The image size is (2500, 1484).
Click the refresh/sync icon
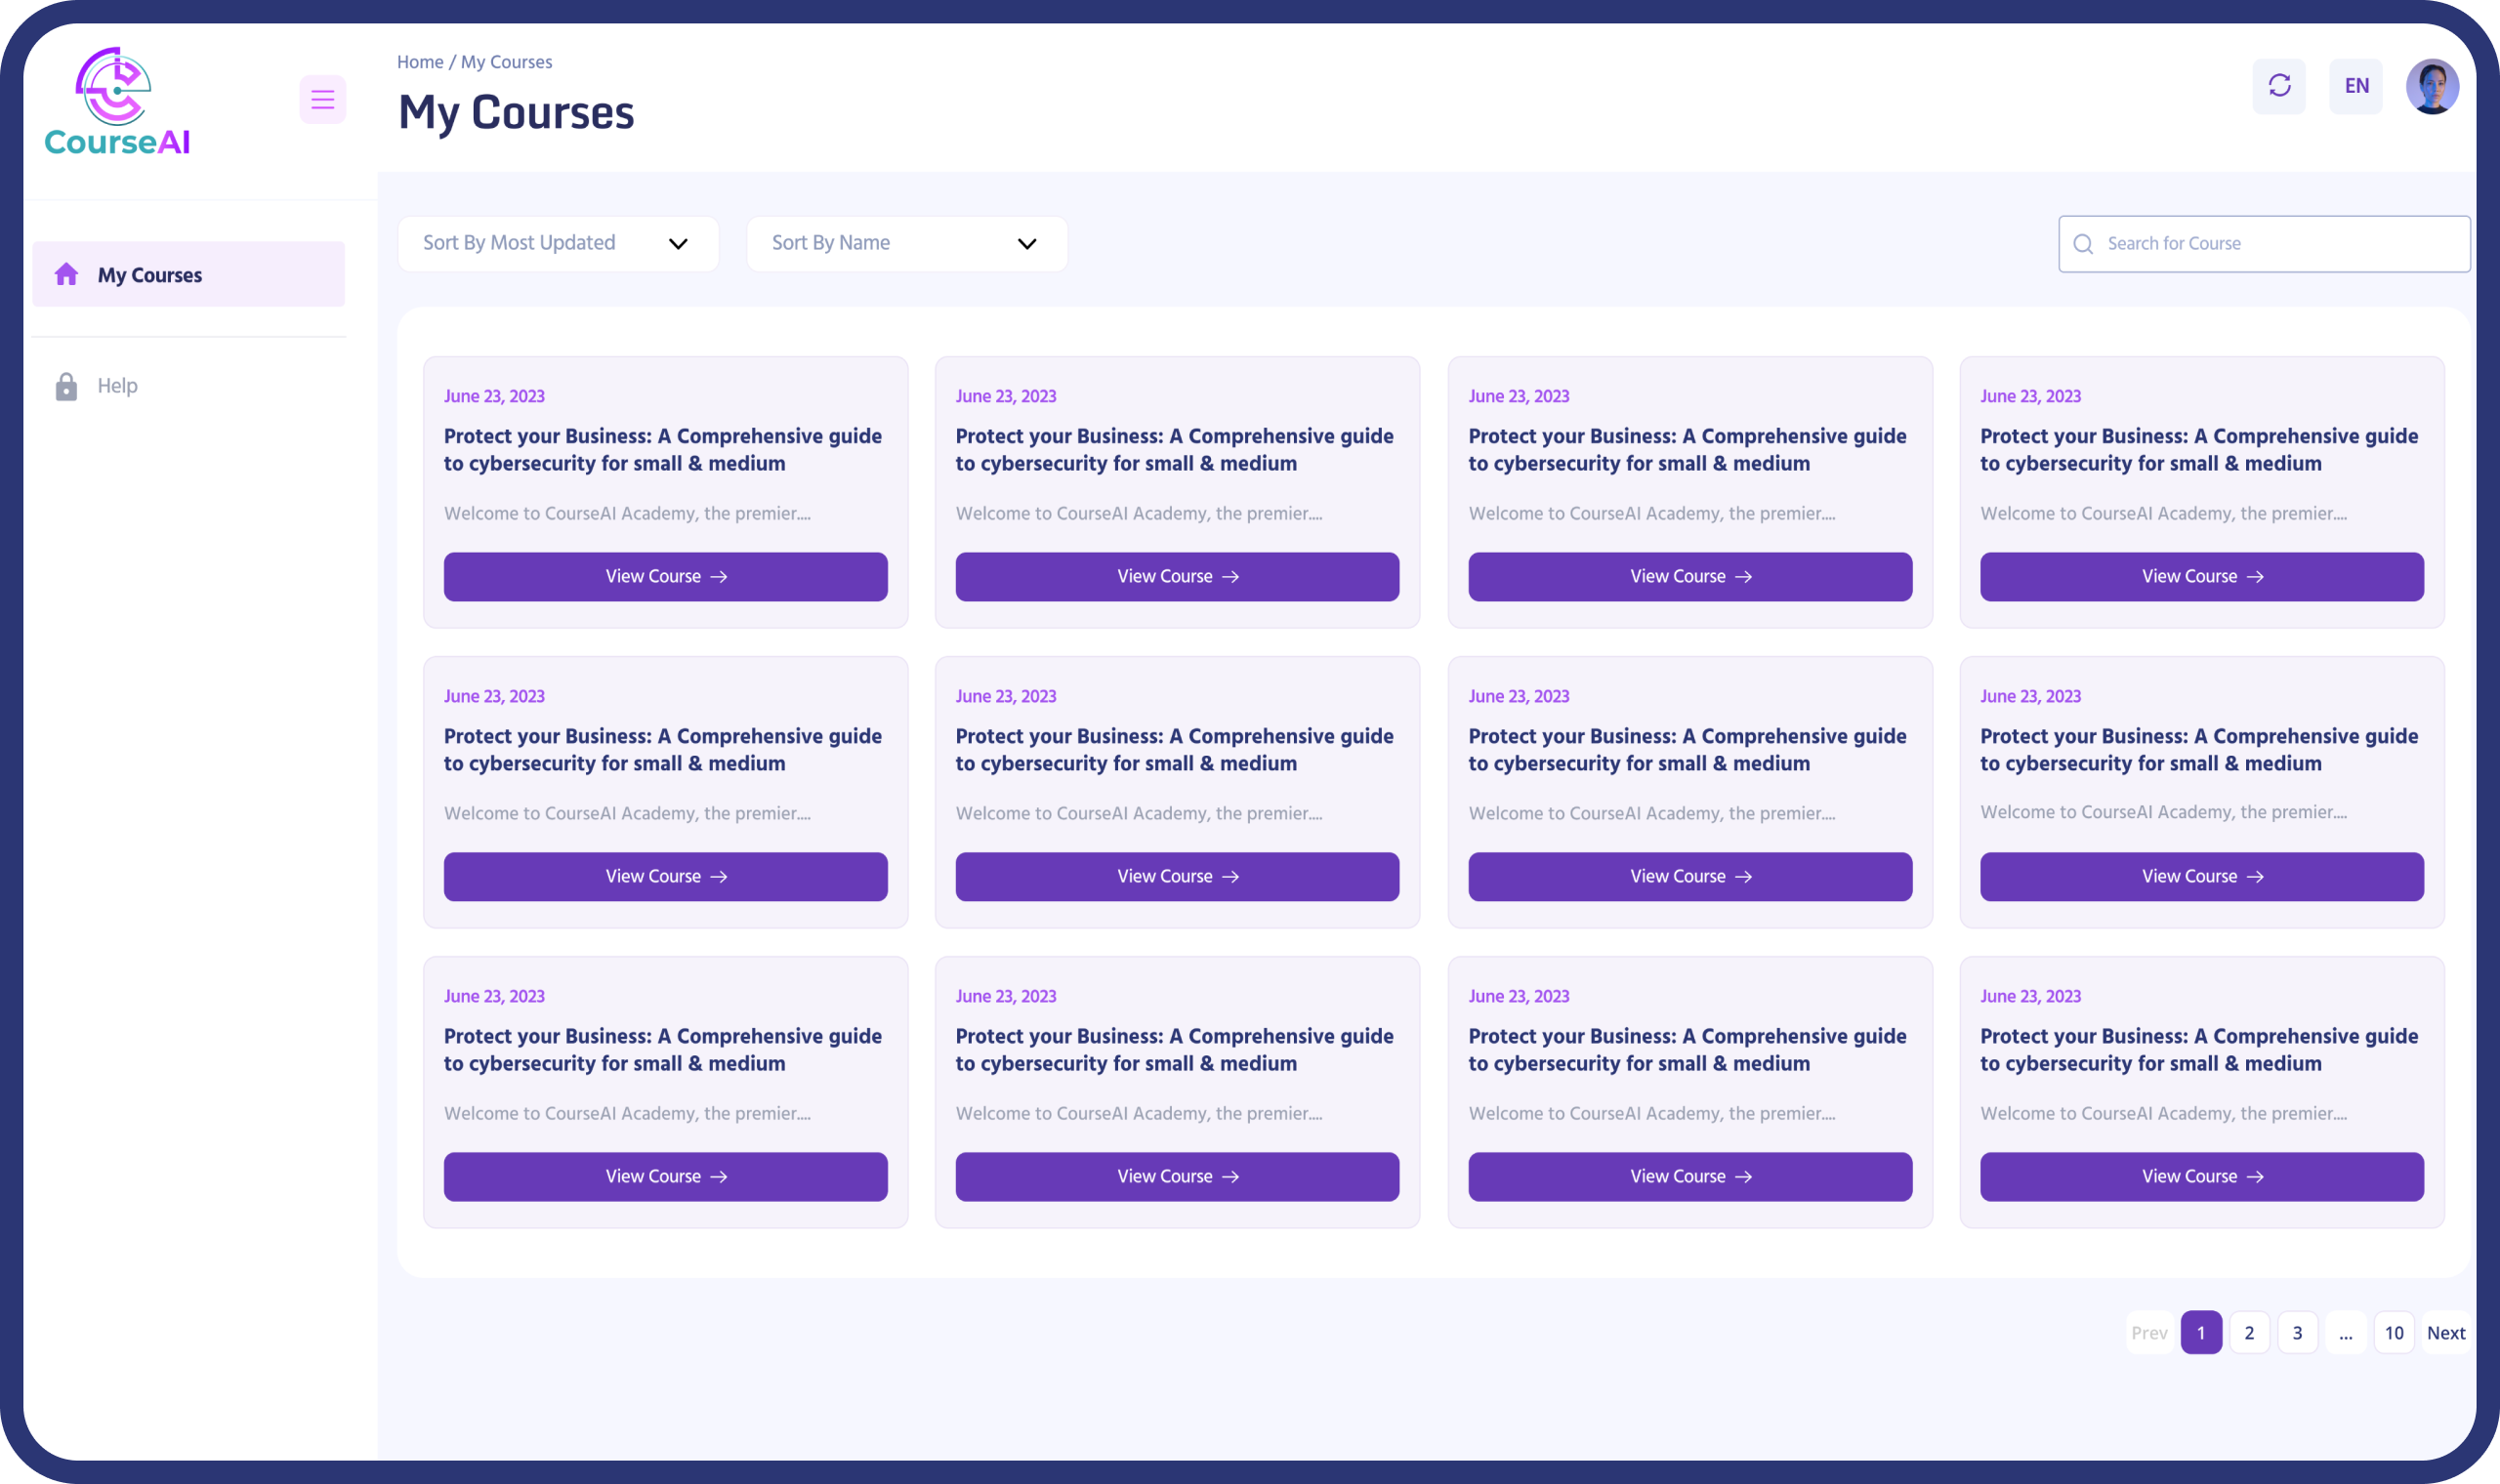click(x=2279, y=85)
